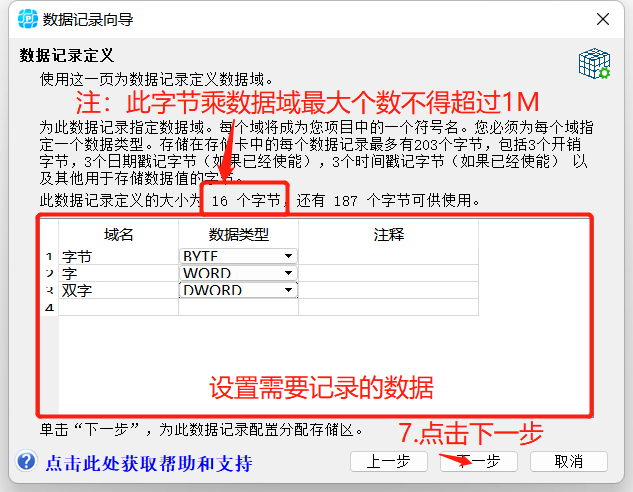
Task: Click the 上一步 button
Action: 389,461
